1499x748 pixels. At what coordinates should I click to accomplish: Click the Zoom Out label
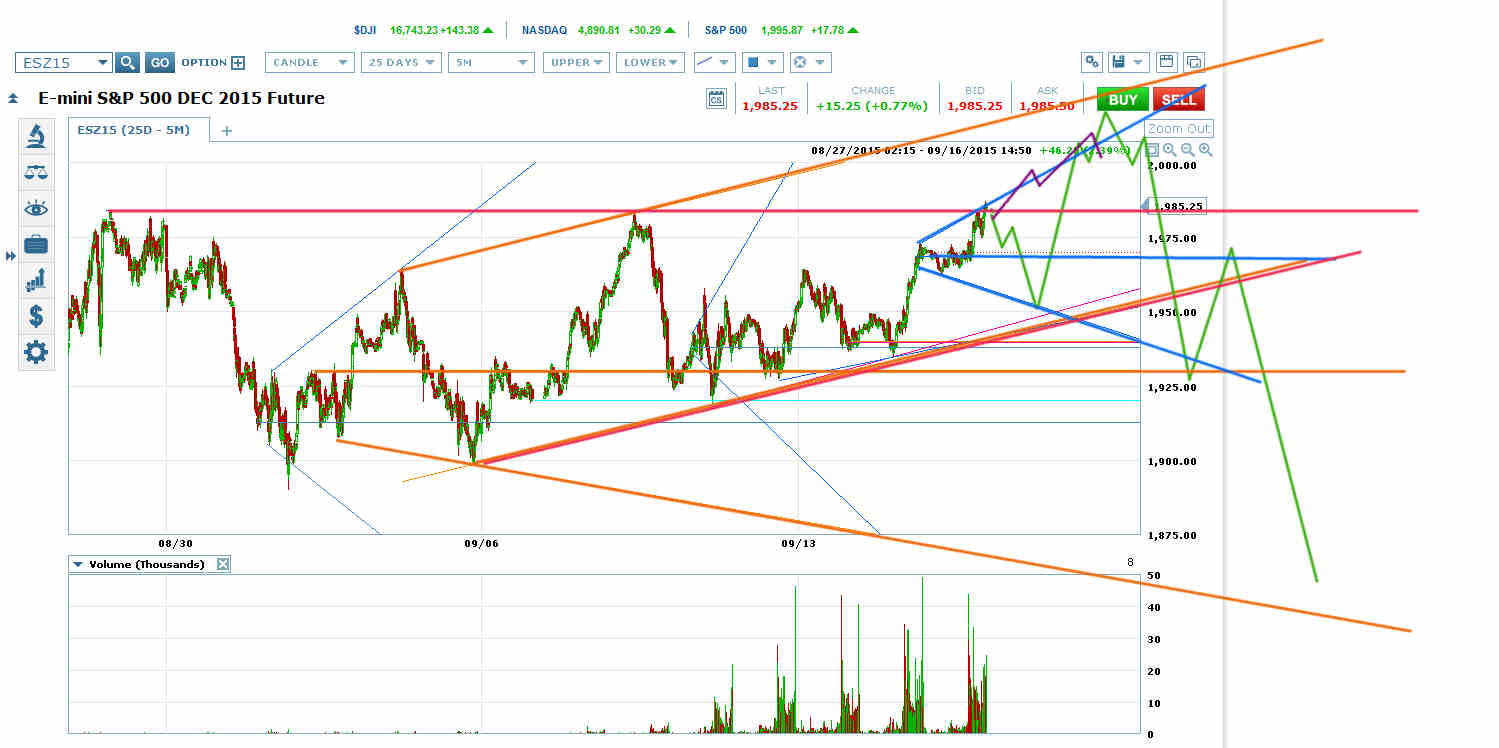coord(1179,128)
